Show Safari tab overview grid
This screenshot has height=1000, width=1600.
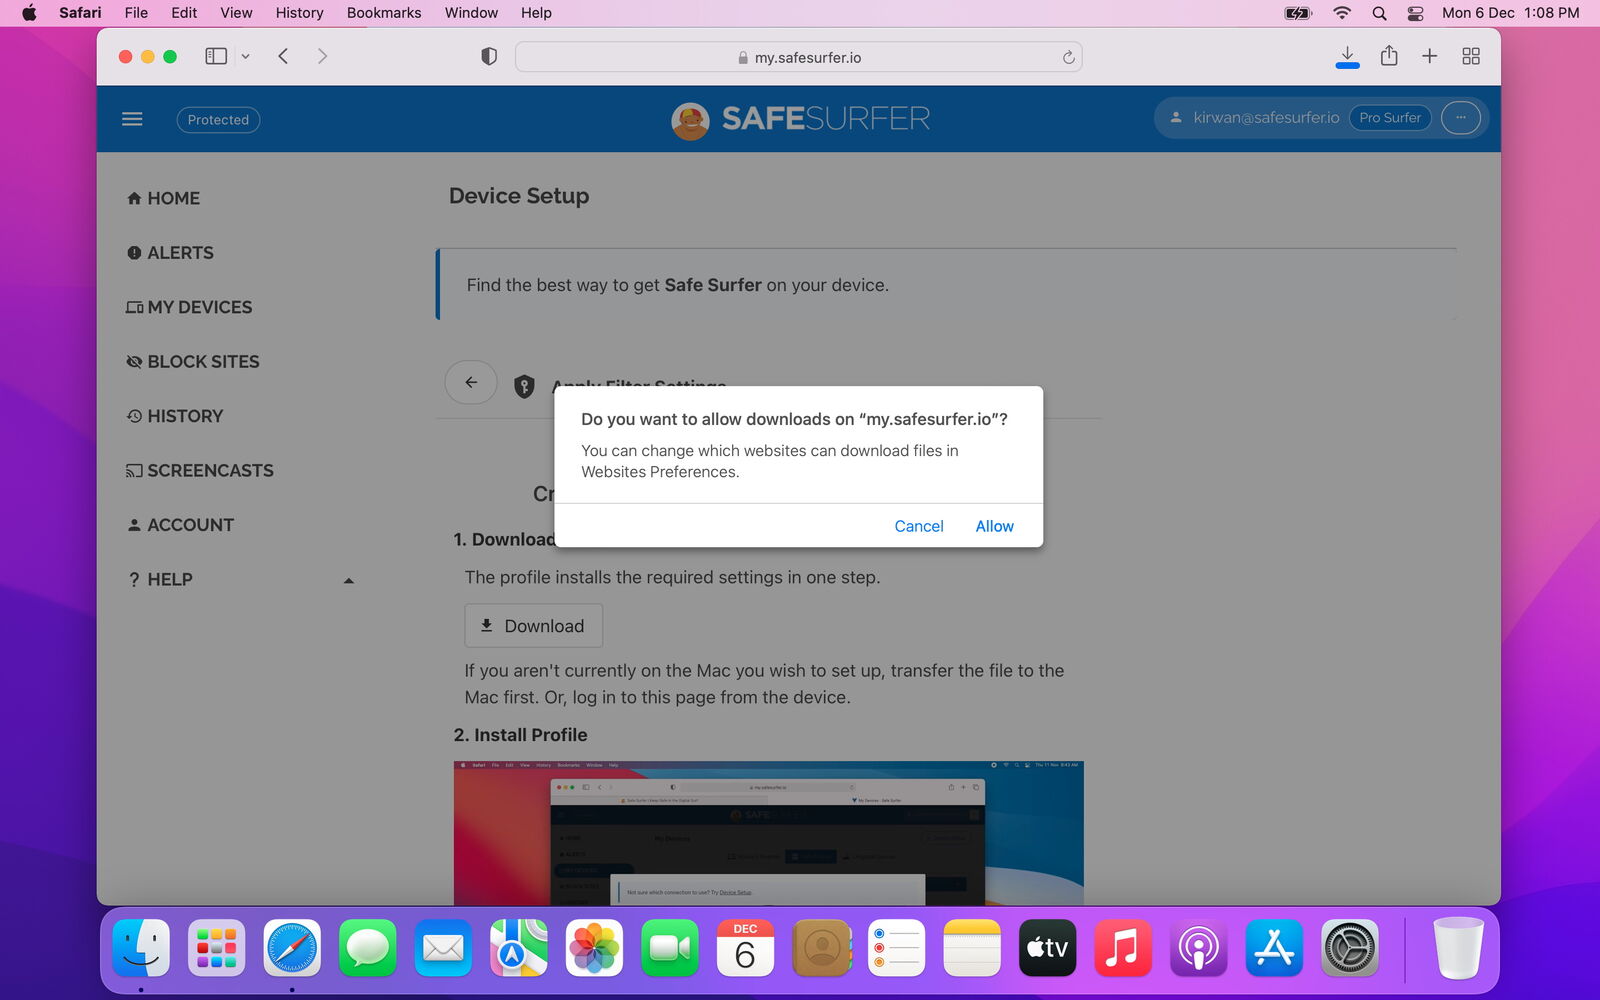[1471, 56]
